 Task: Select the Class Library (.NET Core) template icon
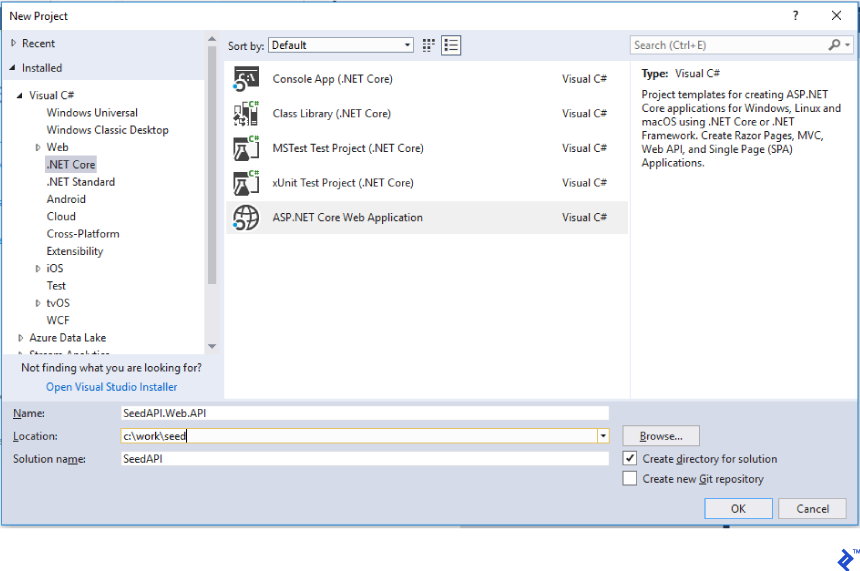coord(246,114)
